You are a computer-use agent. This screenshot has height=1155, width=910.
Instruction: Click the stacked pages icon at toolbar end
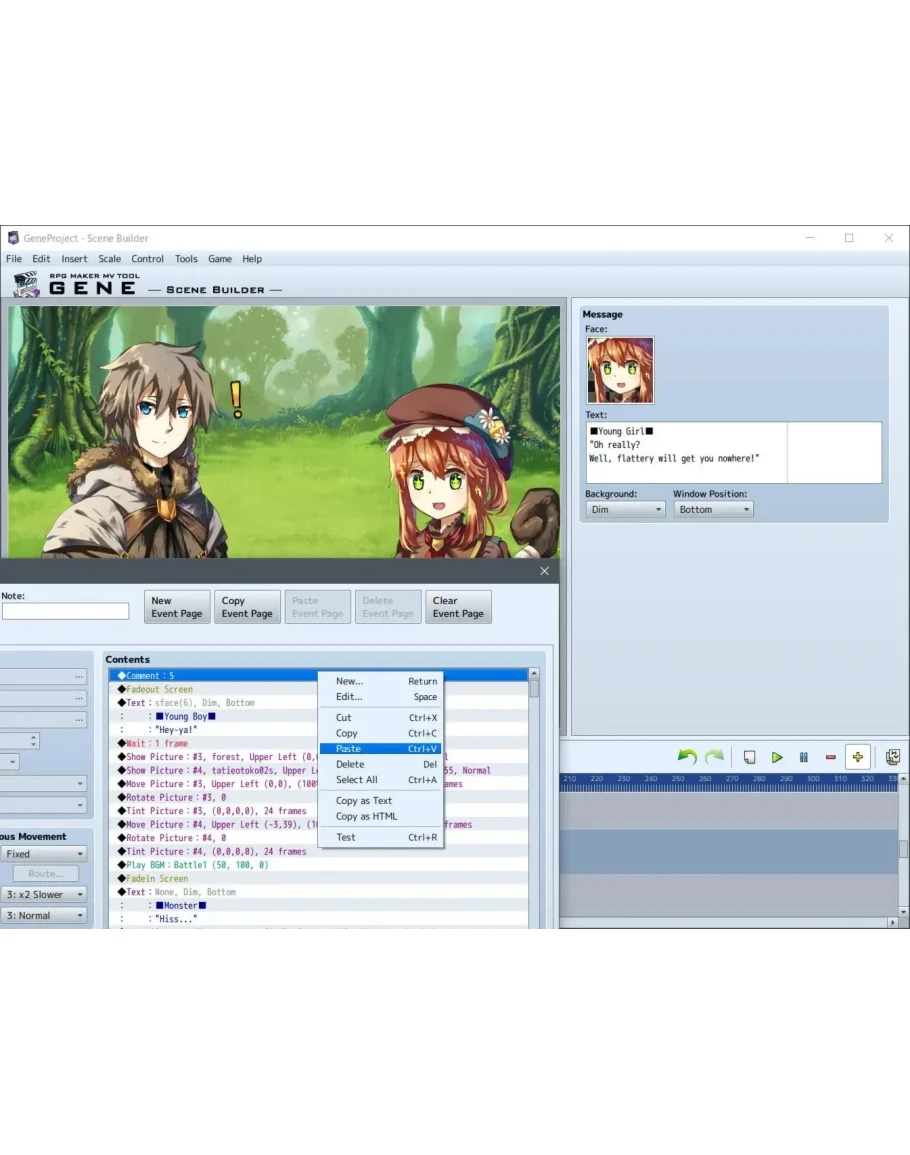coord(893,758)
